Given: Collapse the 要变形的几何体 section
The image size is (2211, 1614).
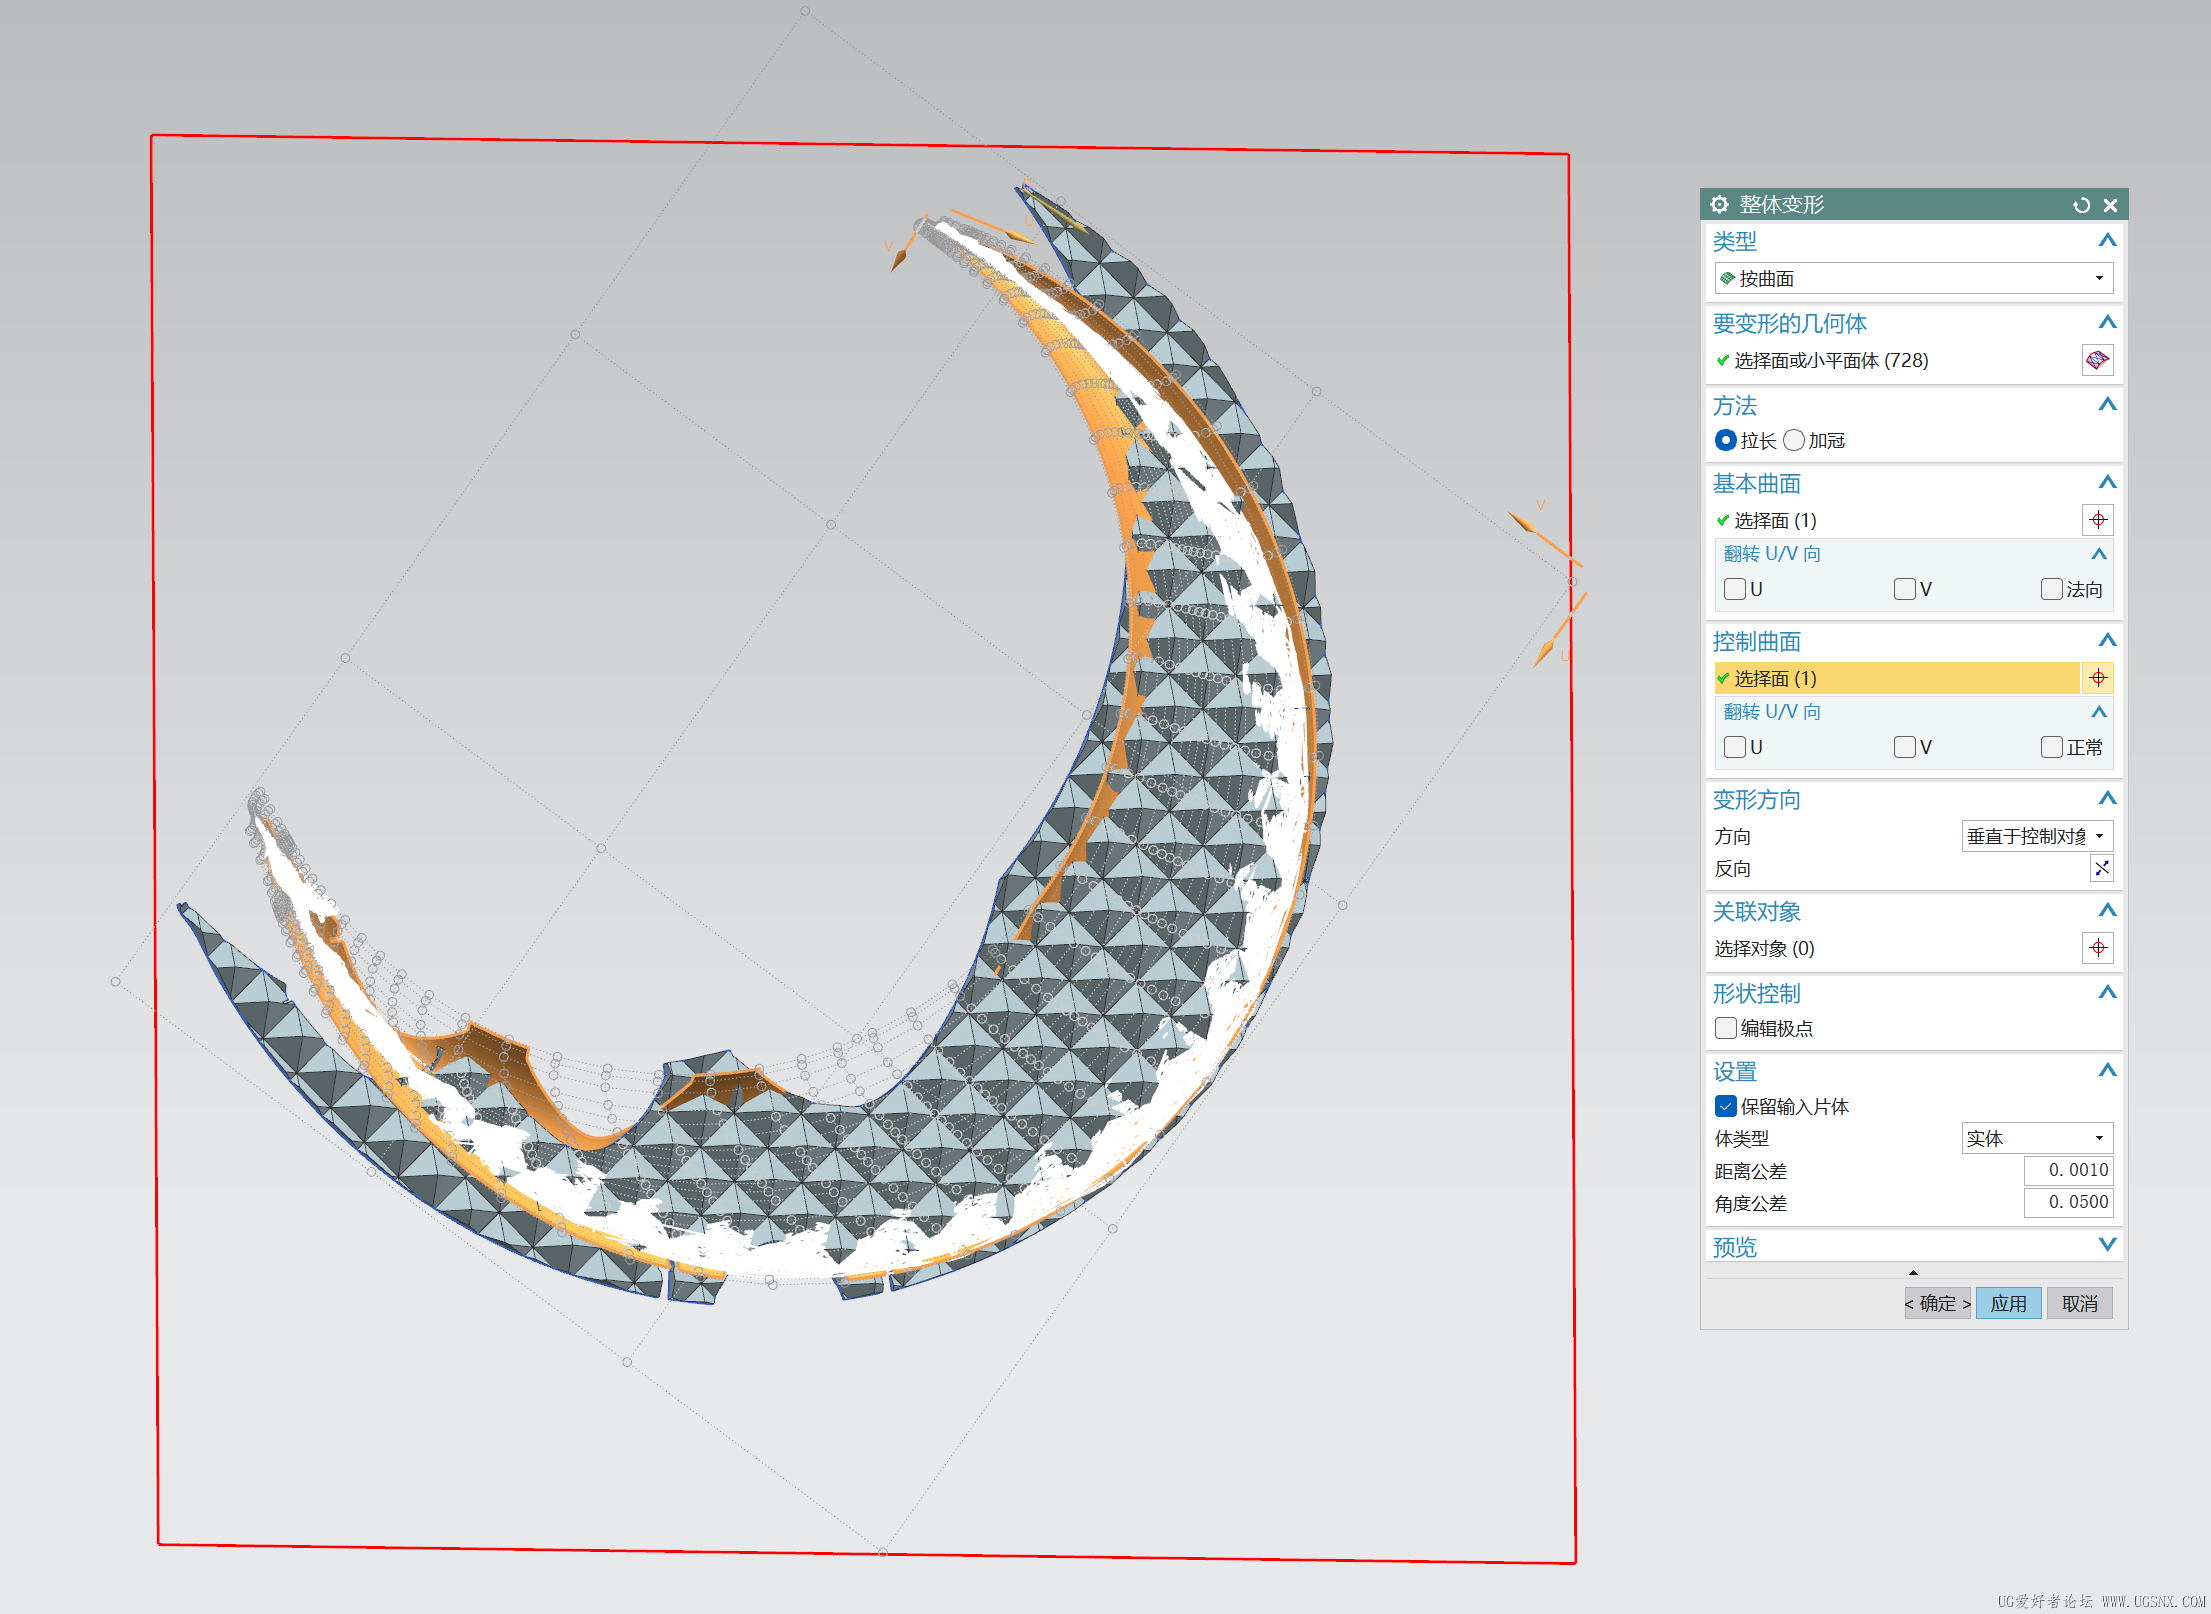Looking at the screenshot, I should point(2107,323).
